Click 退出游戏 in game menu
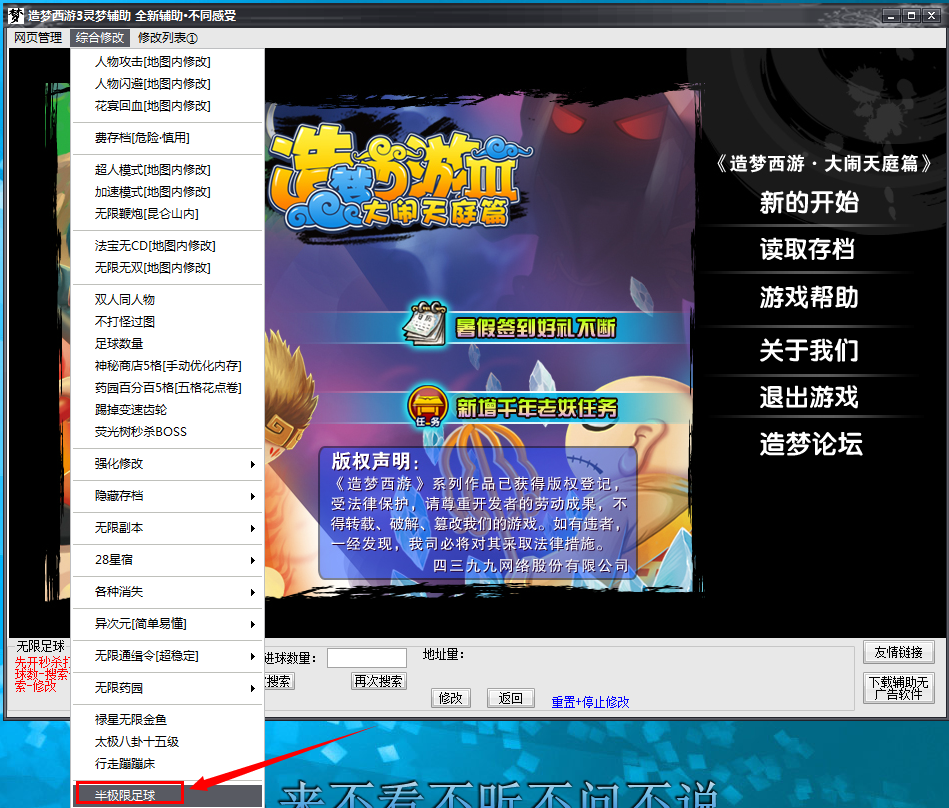This screenshot has width=949, height=808. (809, 397)
